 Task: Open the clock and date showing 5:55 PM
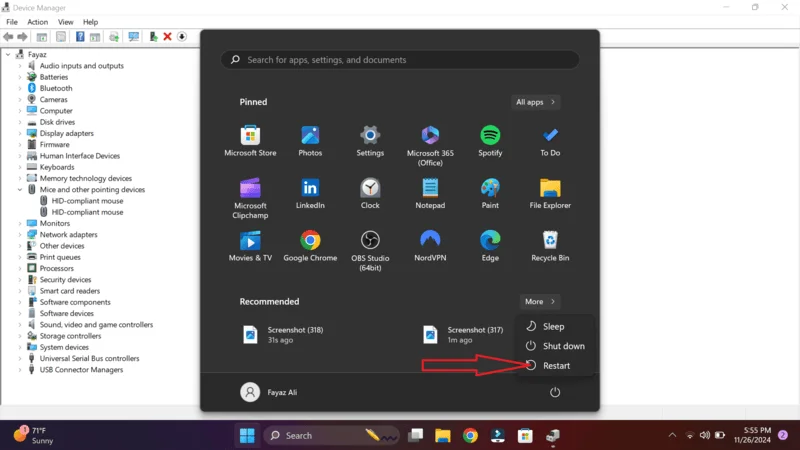tap(752, 435)
